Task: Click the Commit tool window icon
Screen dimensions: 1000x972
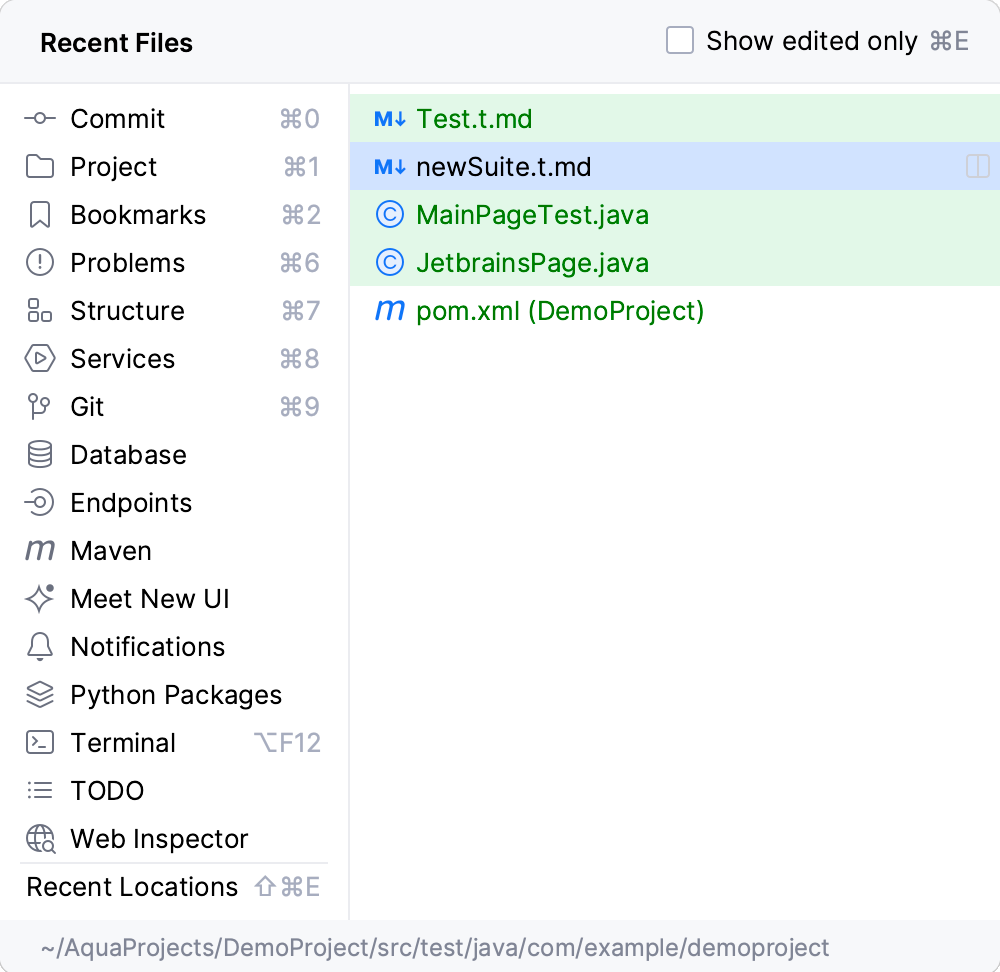Action: (x=40, y=119)
